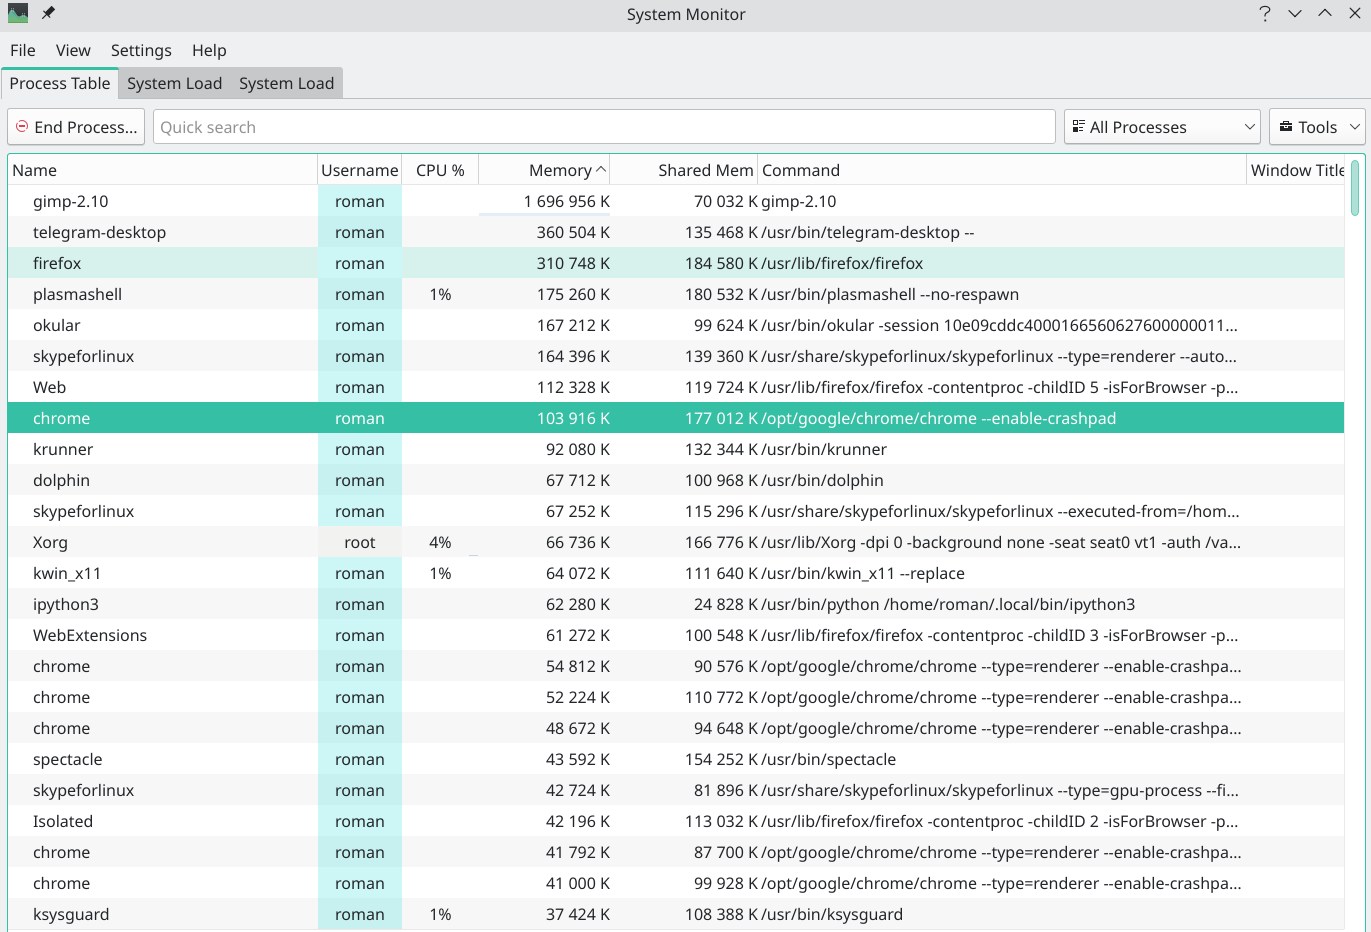This screenshot has height=932, width=1371.
Task: Click the vertical scrollbar handle of process table
Action: 1355,187
